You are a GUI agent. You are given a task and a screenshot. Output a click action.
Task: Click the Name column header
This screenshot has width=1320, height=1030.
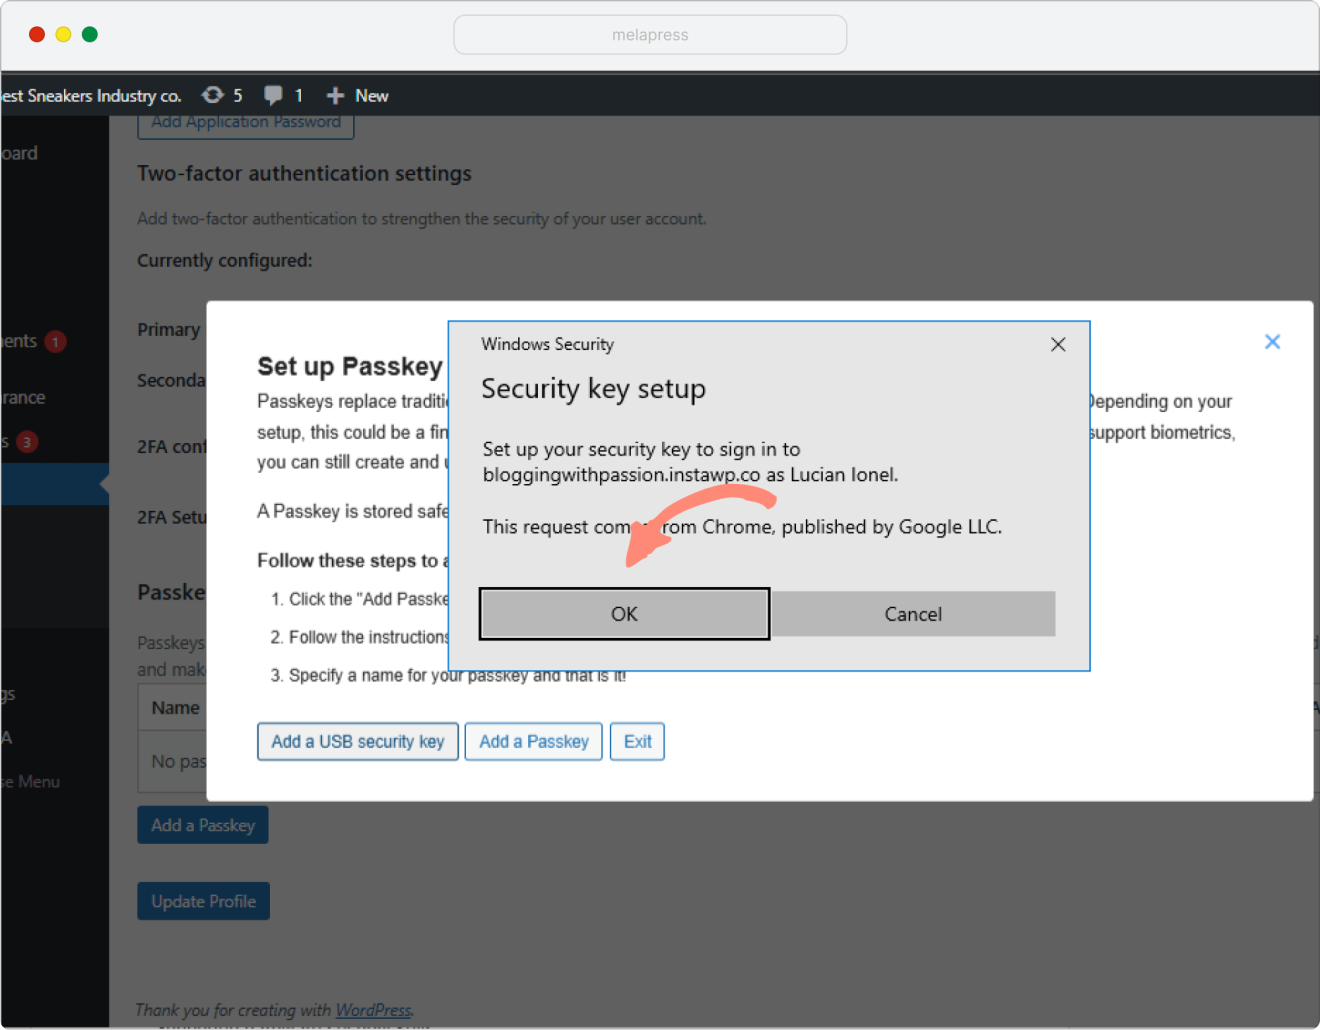point(176,708)
